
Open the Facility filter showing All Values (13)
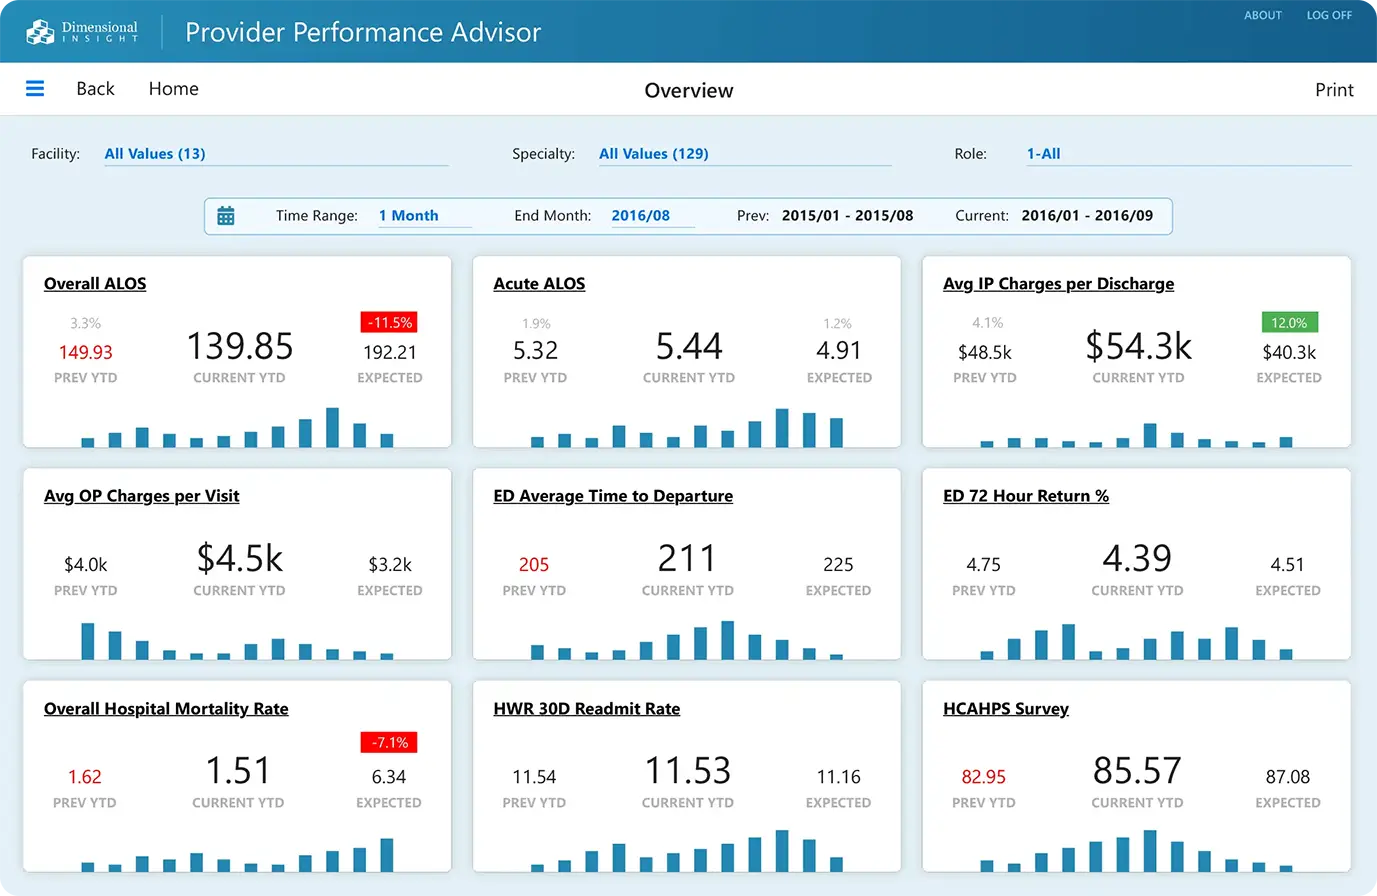point(154,153)
